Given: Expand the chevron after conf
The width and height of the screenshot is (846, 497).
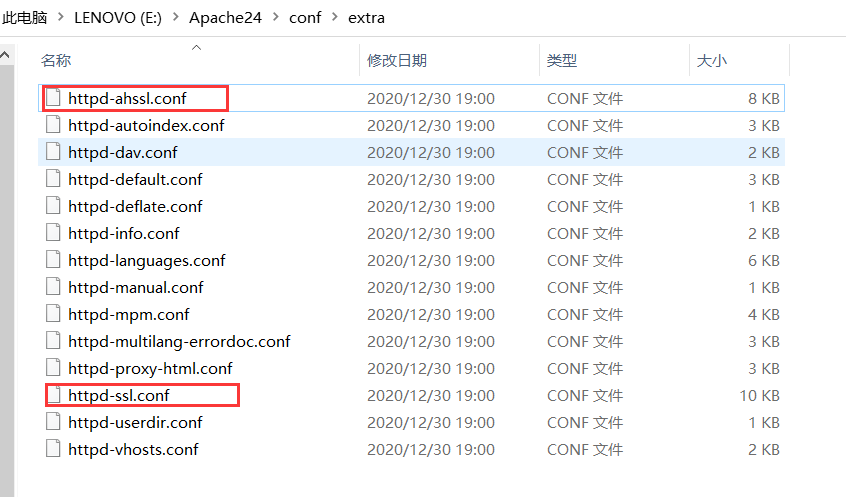Looking at the screenshot, I should tap(335, 17).
